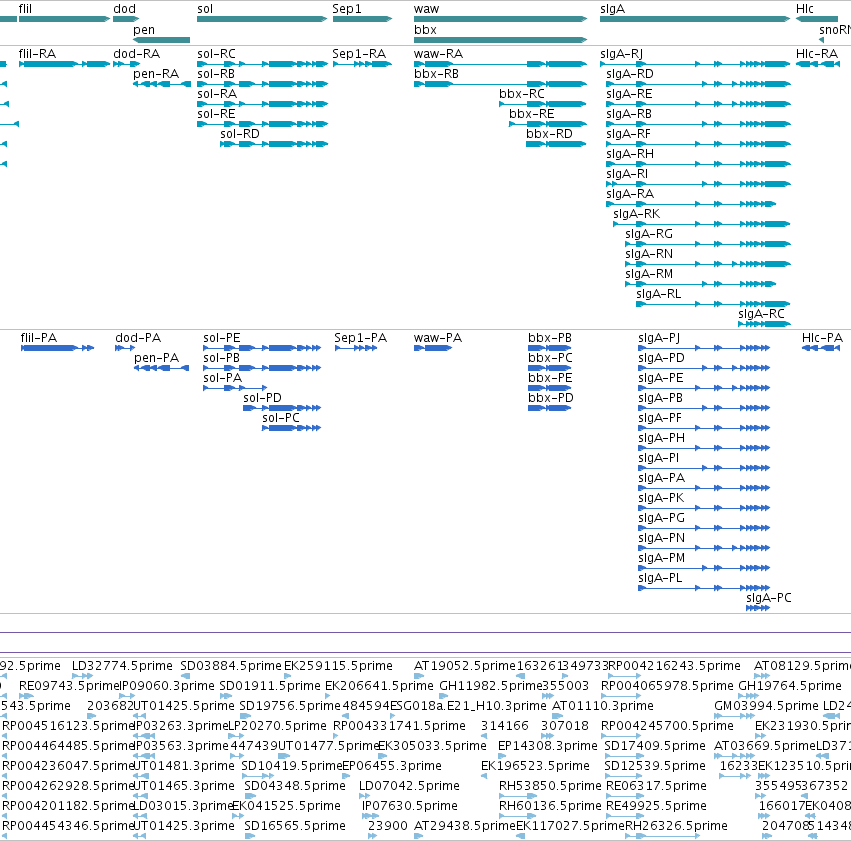Select the dod-RA transcript label
Screen dimensions: 851x841
tap(136, 54)
